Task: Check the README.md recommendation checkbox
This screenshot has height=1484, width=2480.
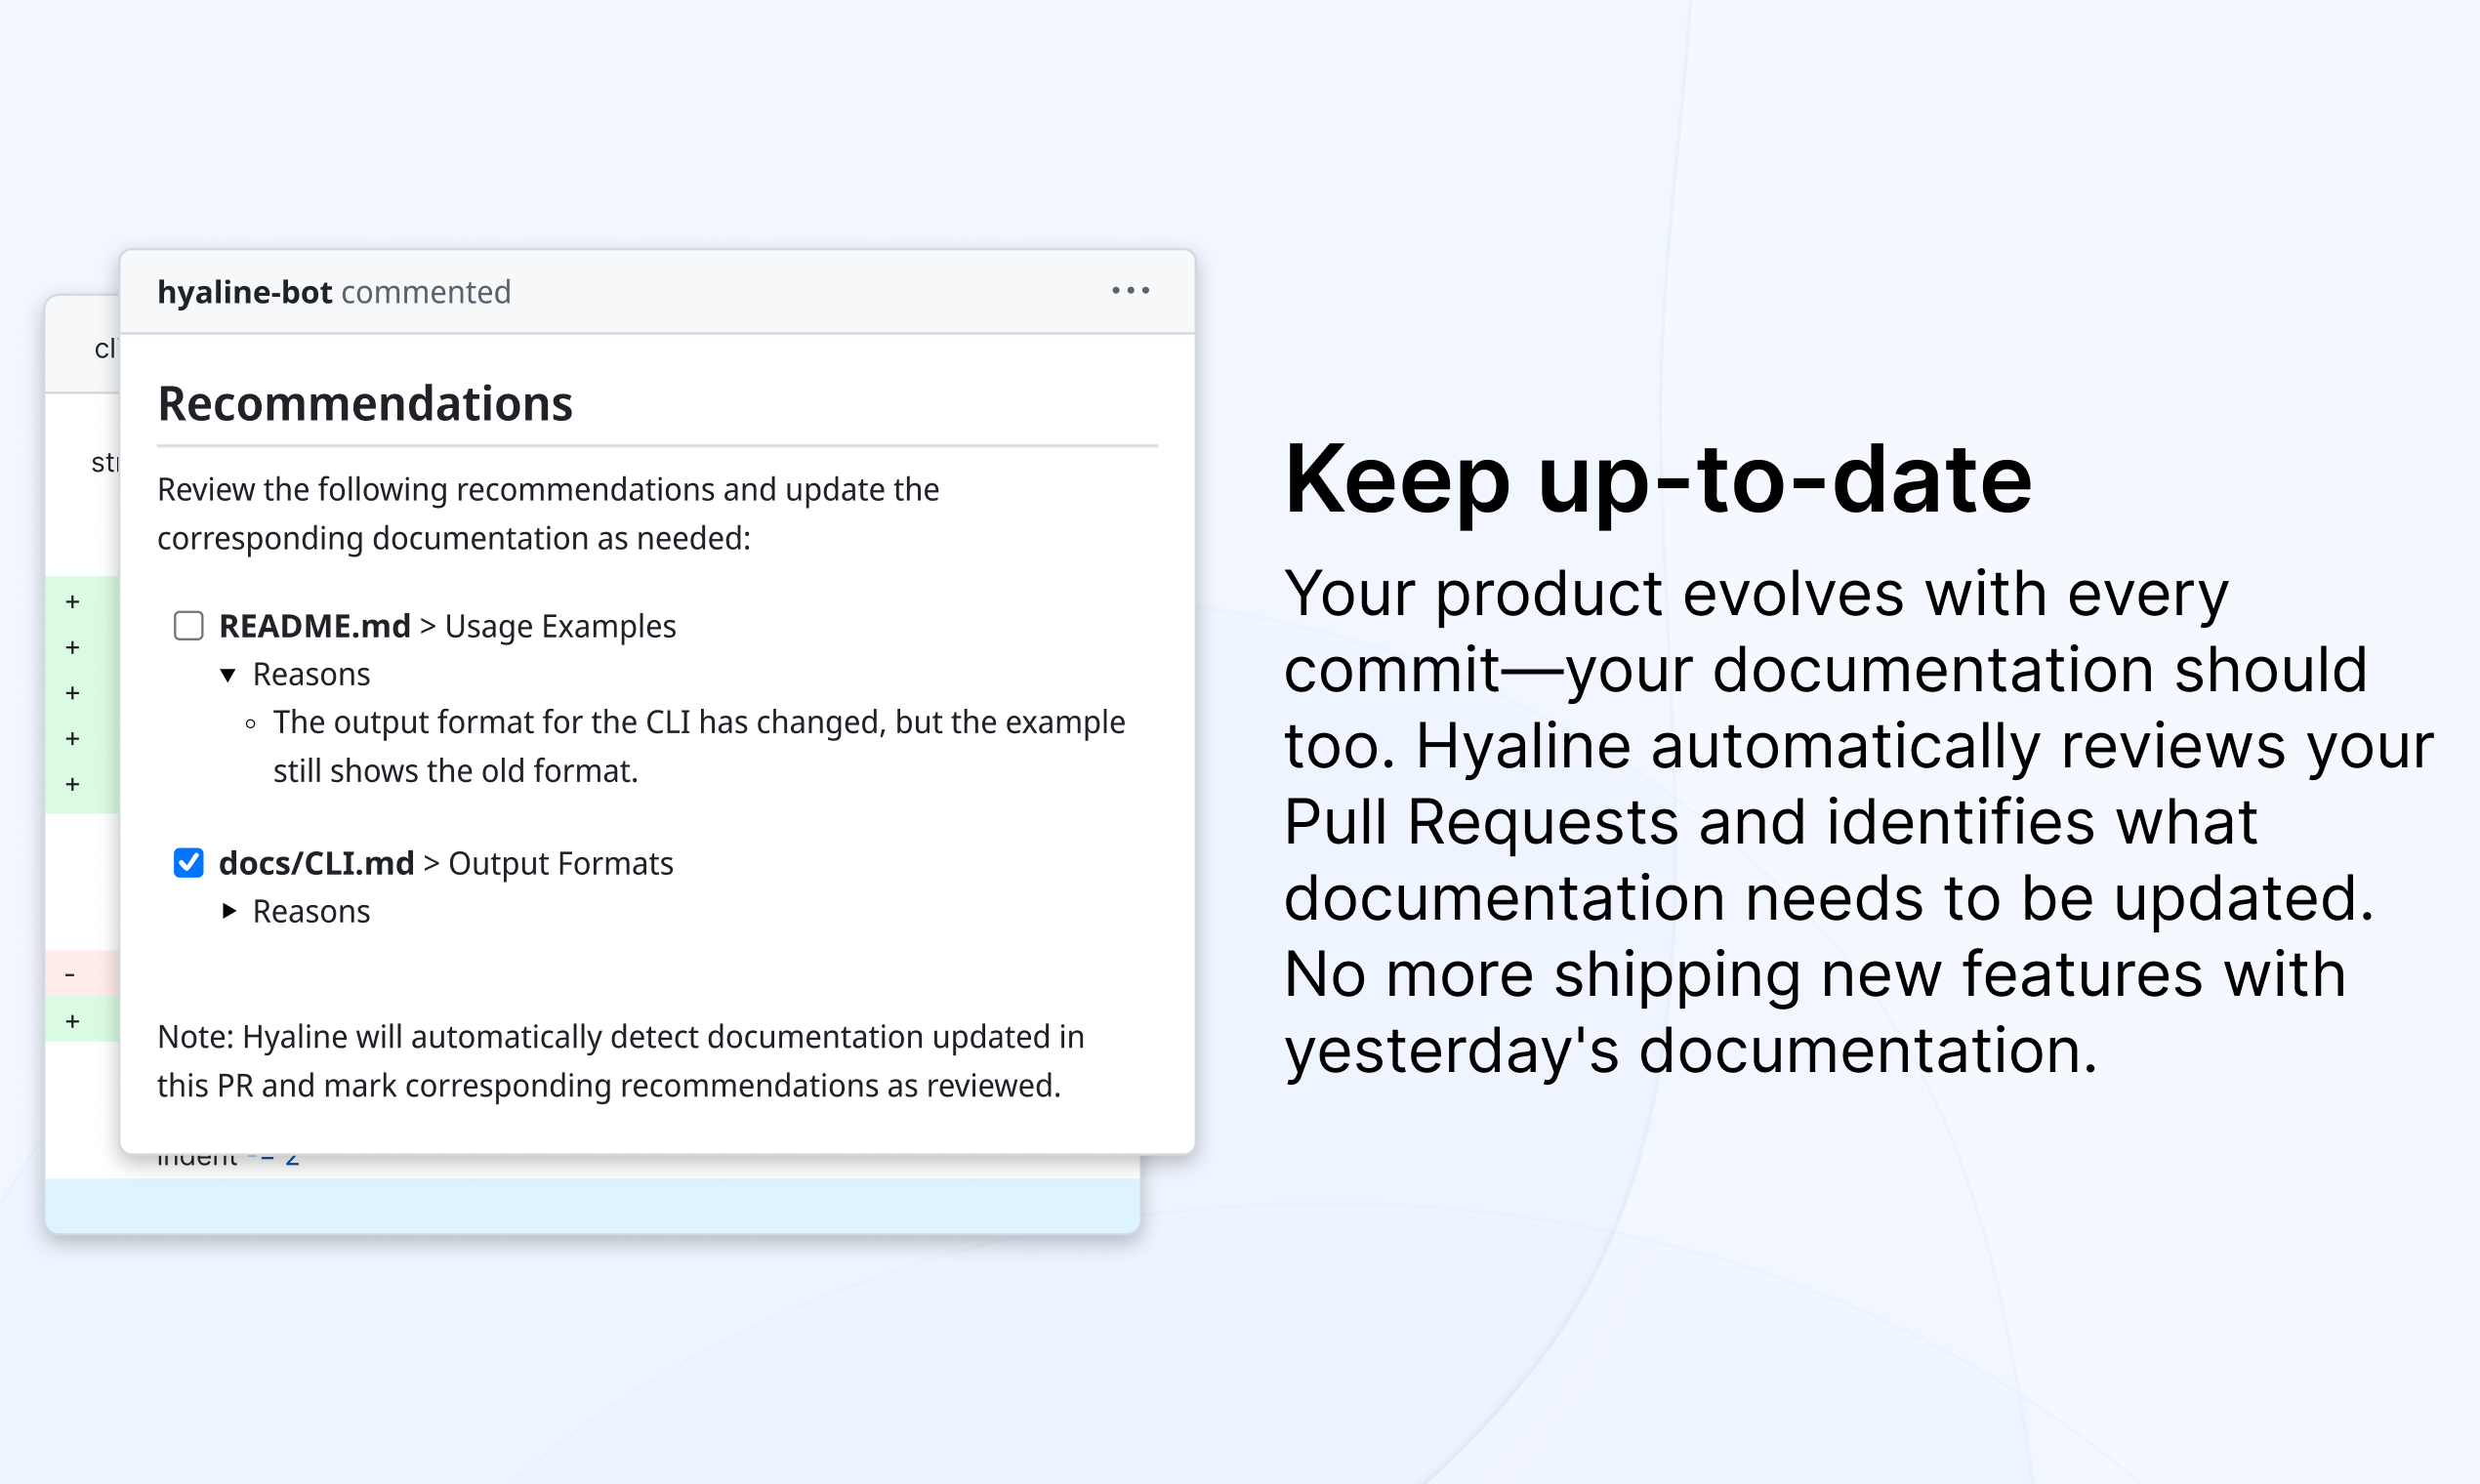Action: tap(188, 625)
